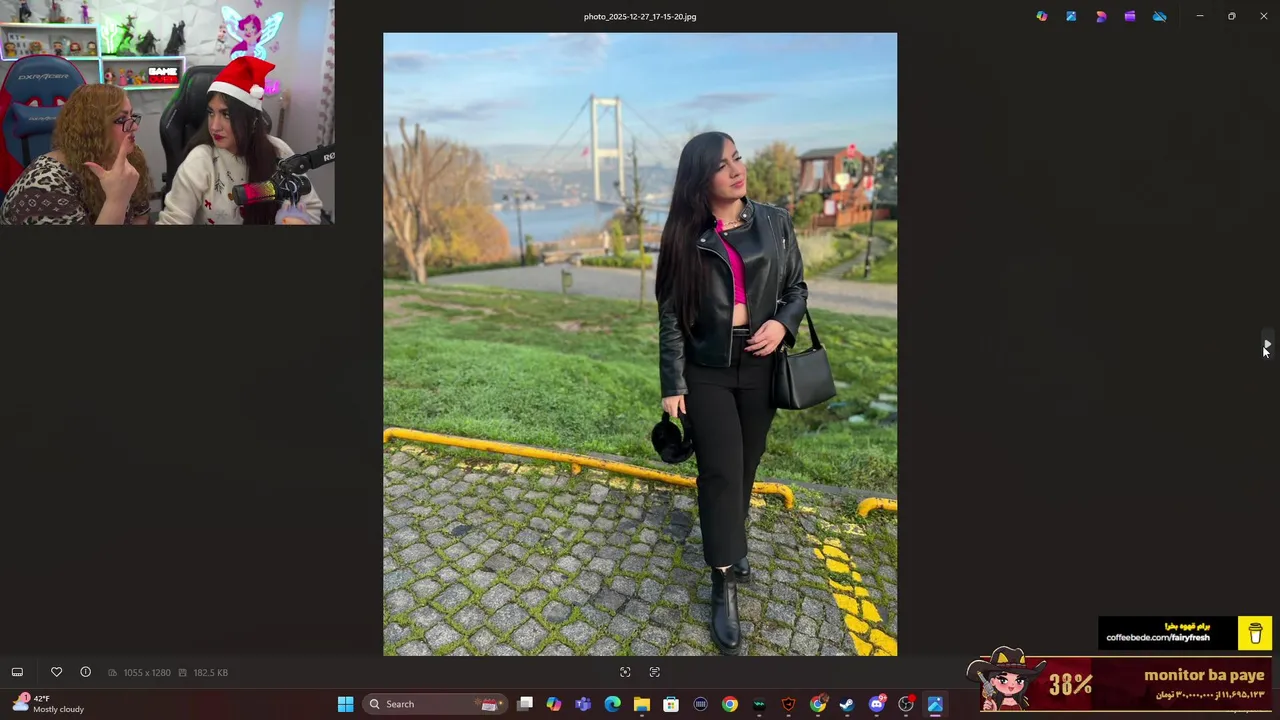Open Microsoft Designer icon in title bar
The height and width of the screenshot is (720, 1280).
coord(1101,16)
